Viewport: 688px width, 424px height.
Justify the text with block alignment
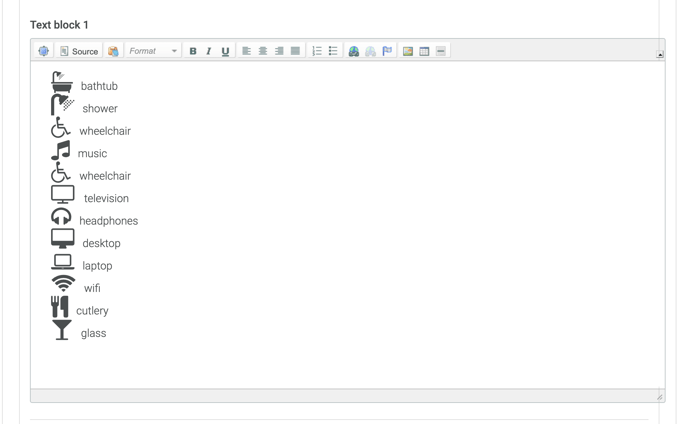tap(295, 51)
